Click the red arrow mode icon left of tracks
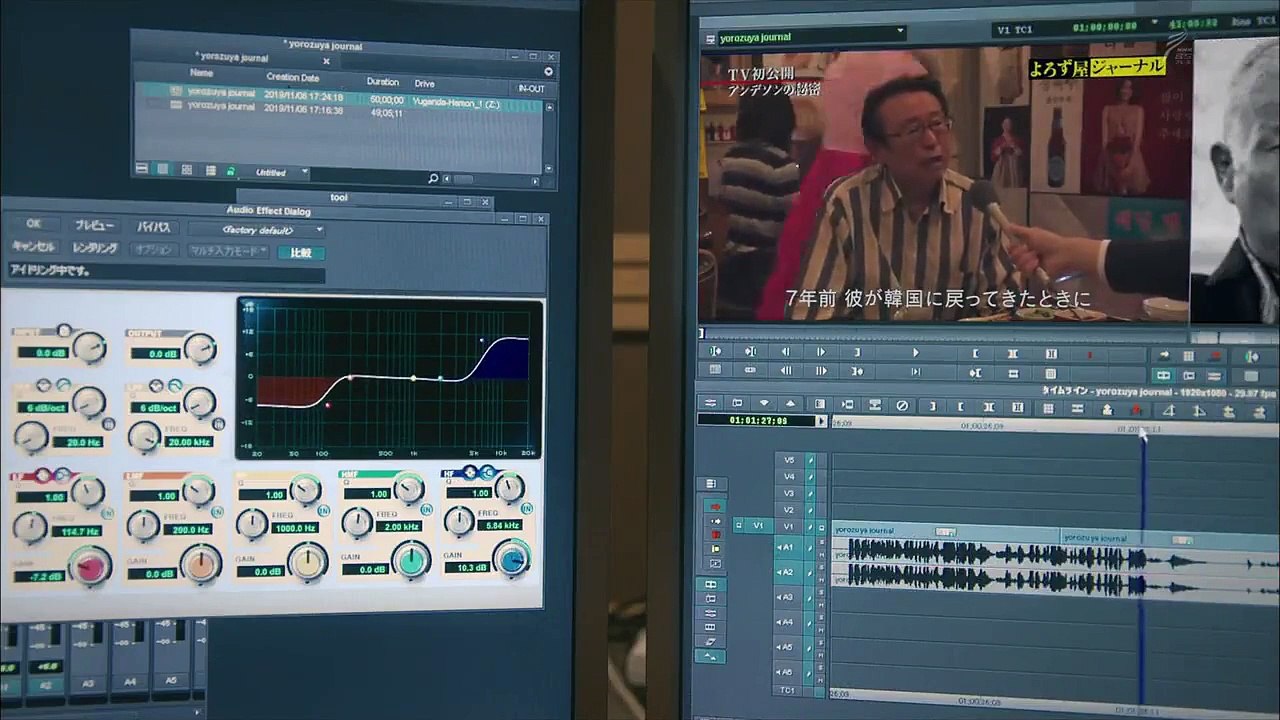The width and height of the screenshot is (1280, 720). click(x=713, y=507)
